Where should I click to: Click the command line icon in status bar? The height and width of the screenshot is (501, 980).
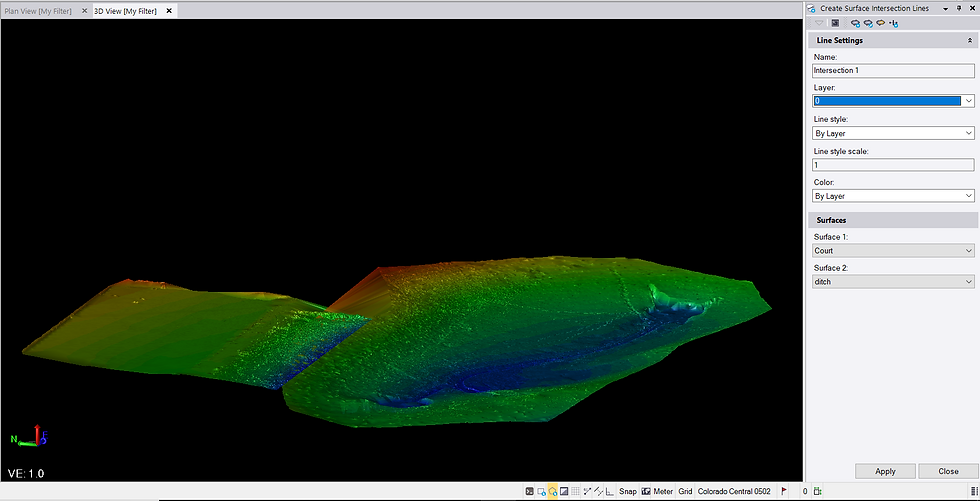tap(529, 491)
